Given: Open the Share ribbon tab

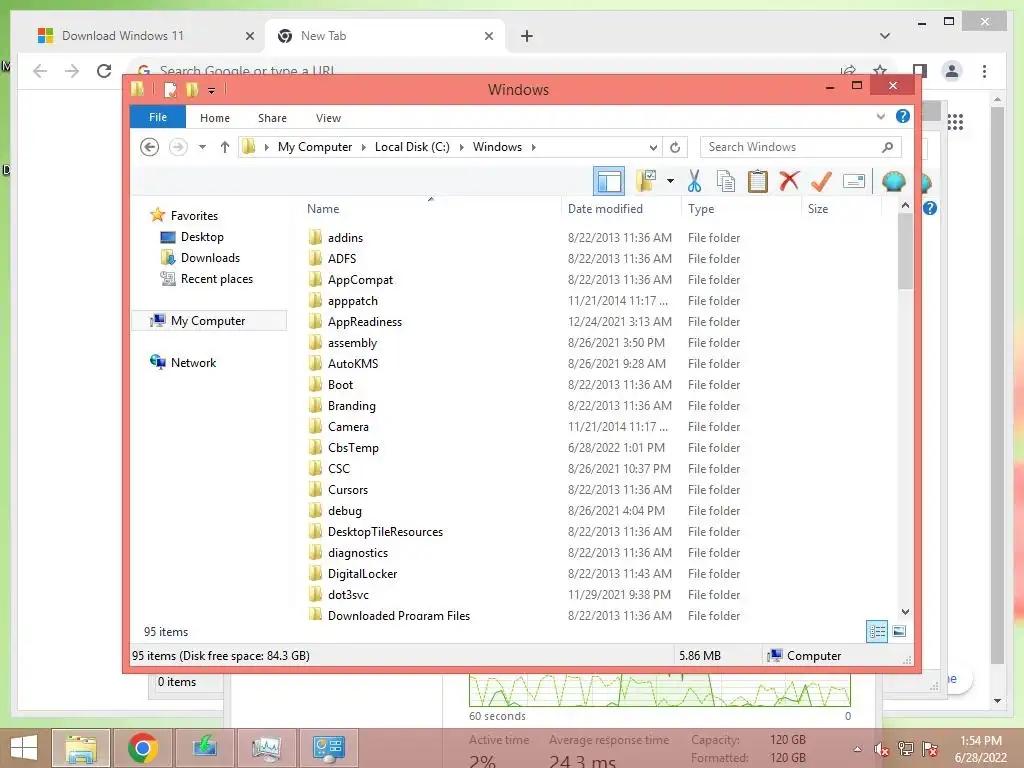Looking at the screenshot, I should [272, 118].
